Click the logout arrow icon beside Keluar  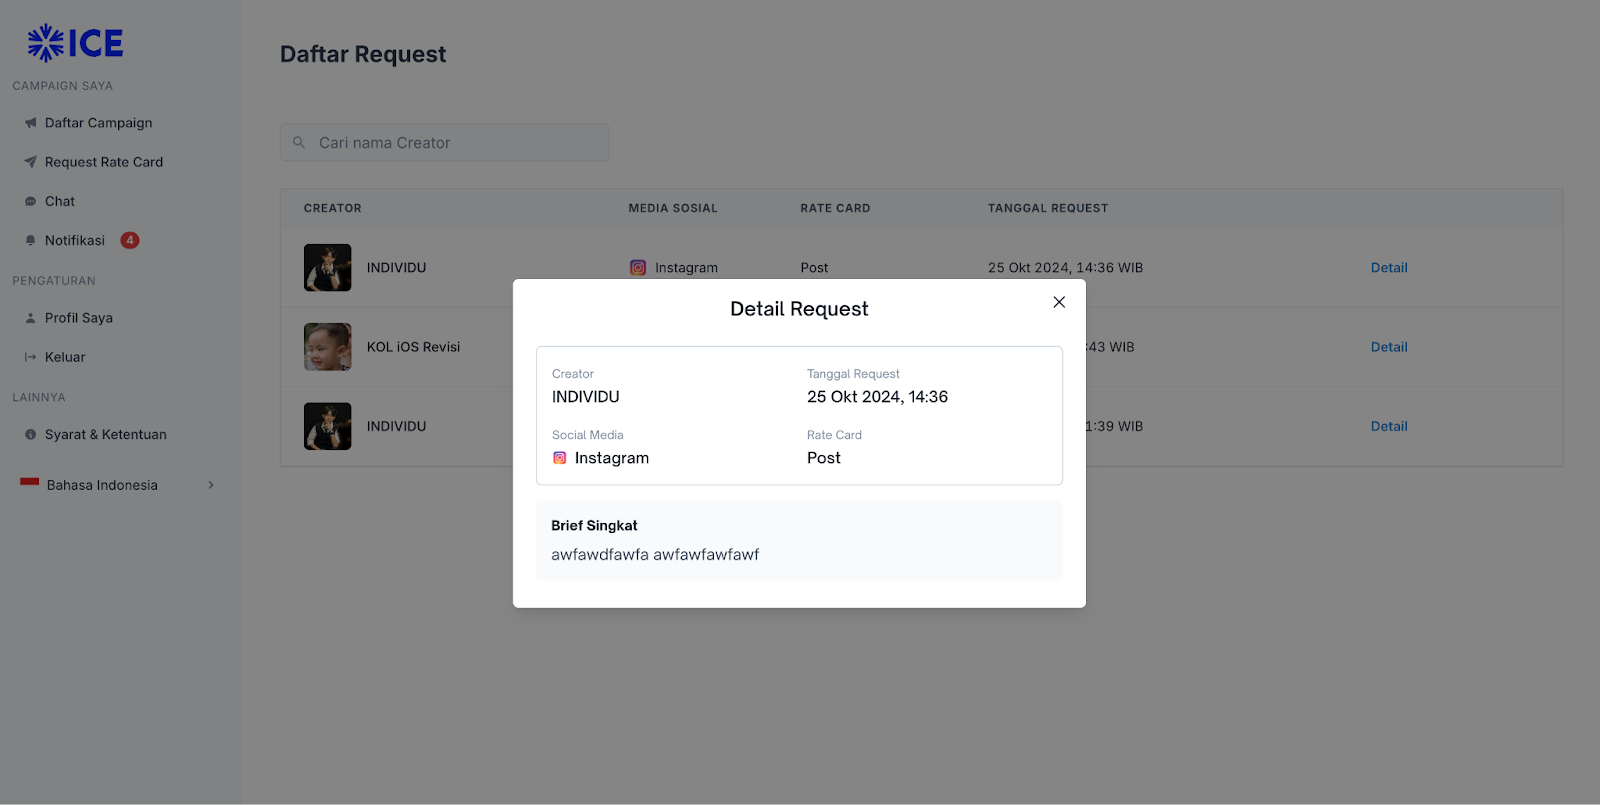point(30,357)
